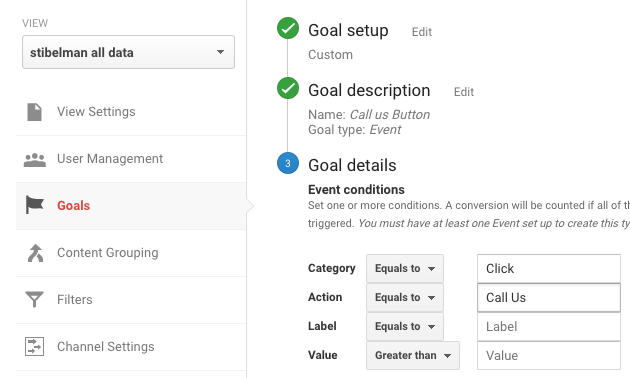The width and height of the screenshot is (630, 378).
Task: Open View Settings menu item
Action: 131,112
